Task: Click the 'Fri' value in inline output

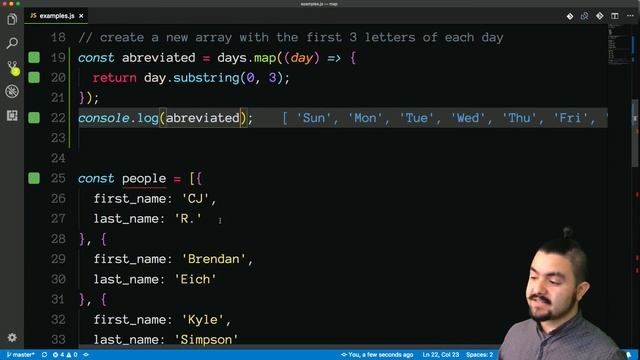Action: [571, 118]
